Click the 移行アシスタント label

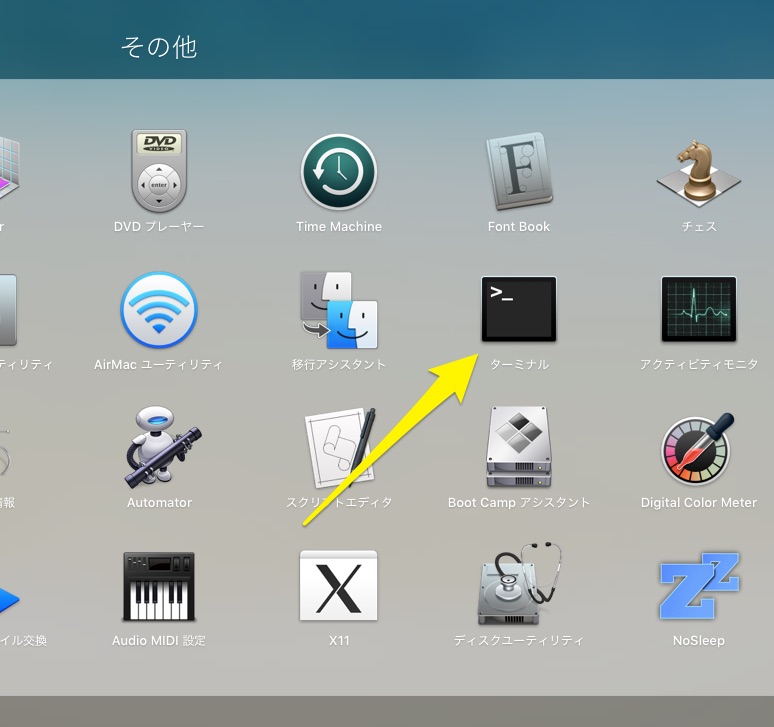[x=339, y=364]
